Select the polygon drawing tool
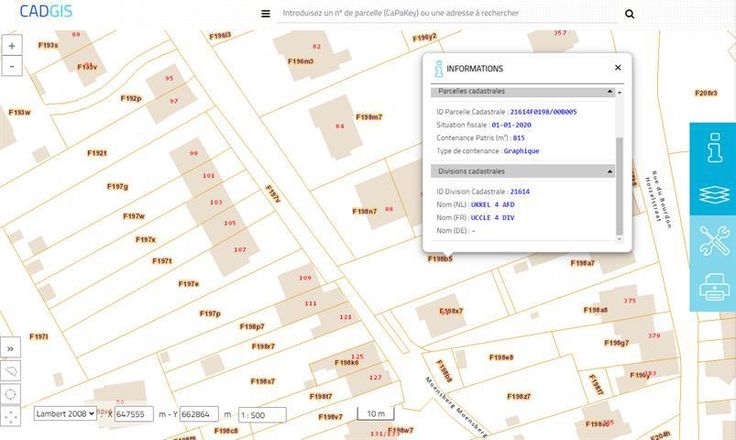 (11, 370)
